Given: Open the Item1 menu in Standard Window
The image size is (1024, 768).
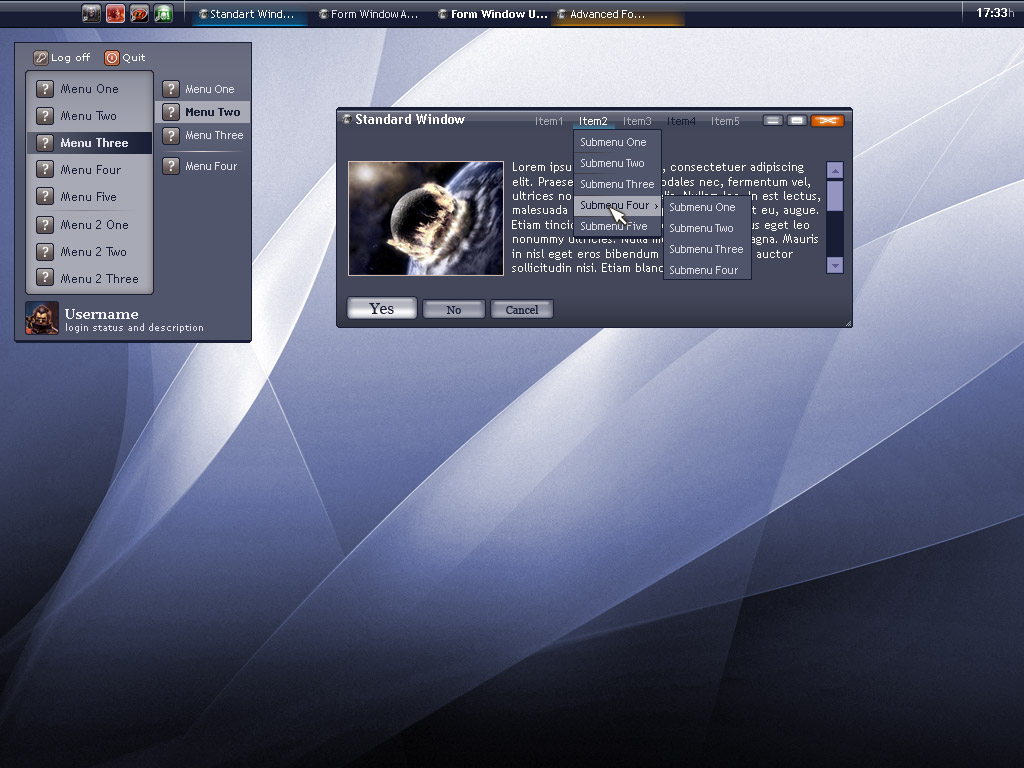Looking at the screenshot, I should click(549, 121).
